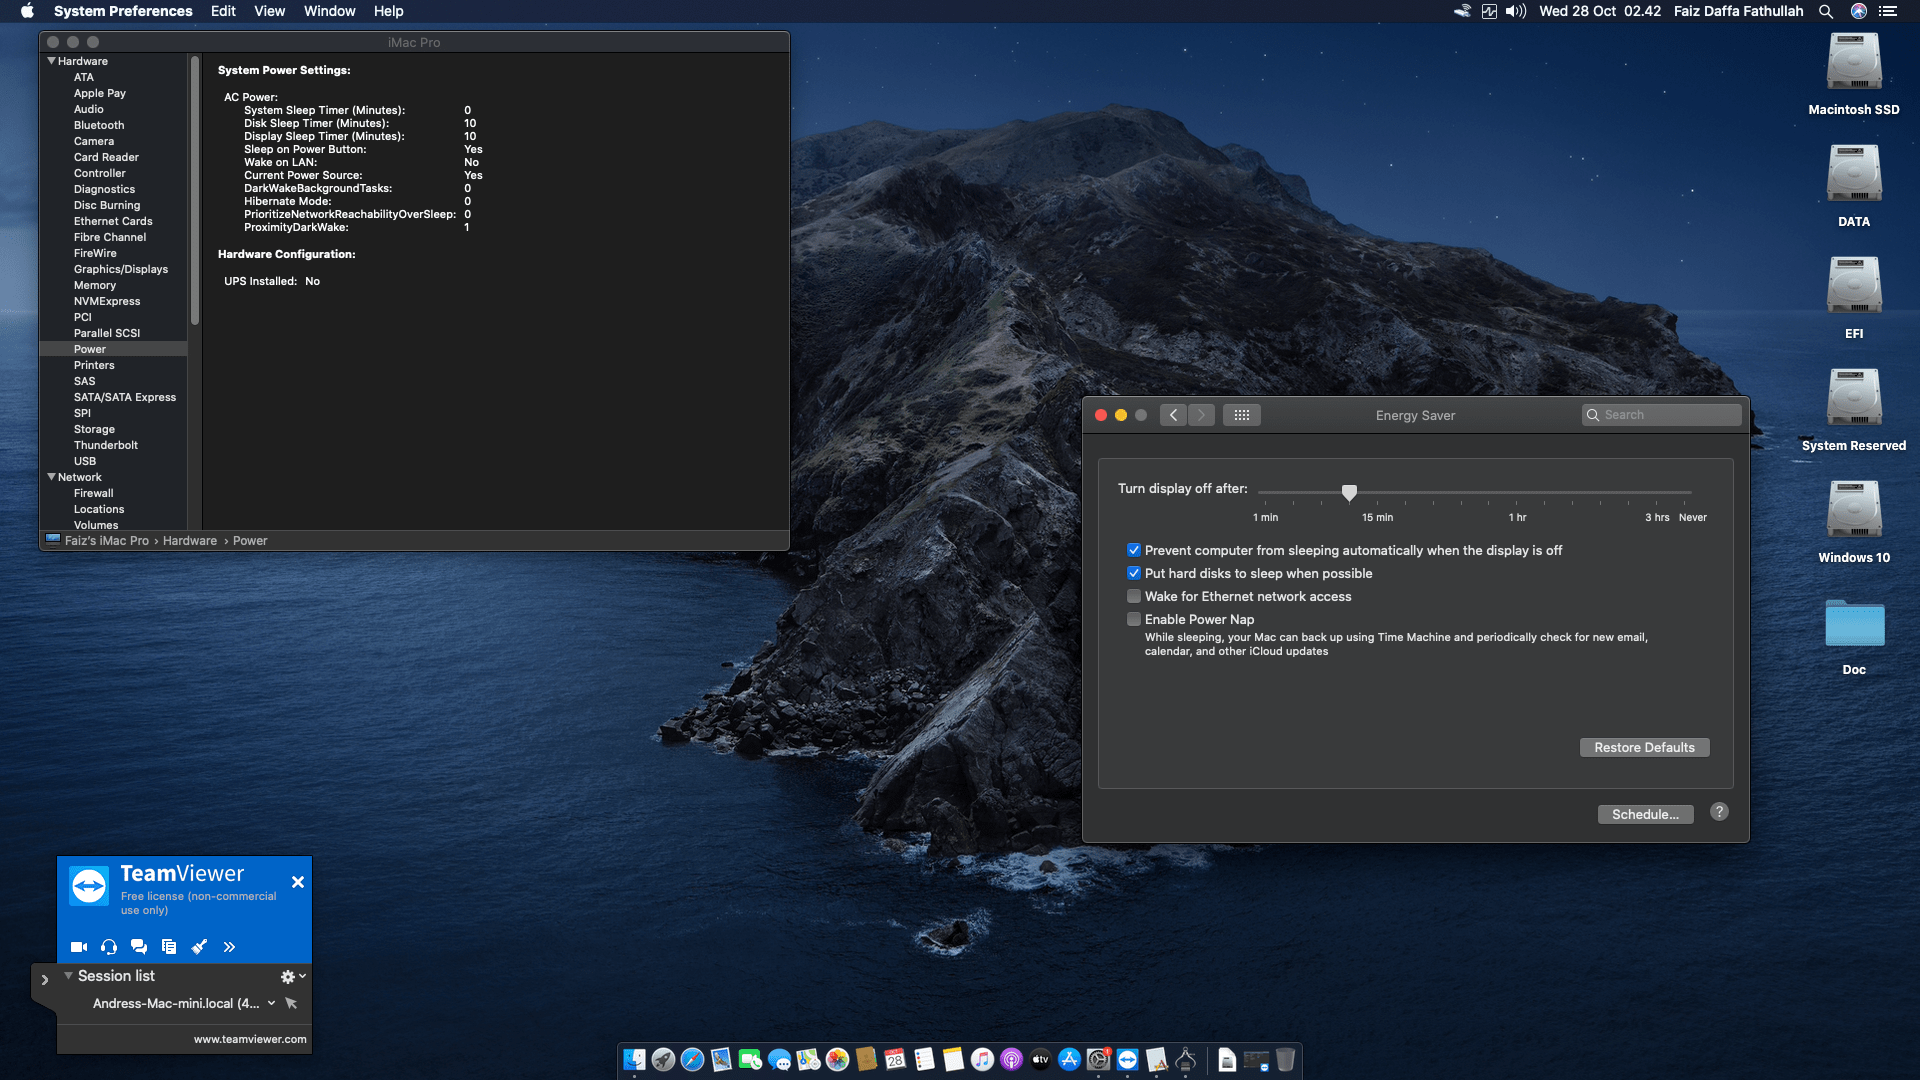Viewport: 1920px width, 1080px height.
Task: Collapse the Session list triangle
Action: pyautogui.click(x=68, y=976)
